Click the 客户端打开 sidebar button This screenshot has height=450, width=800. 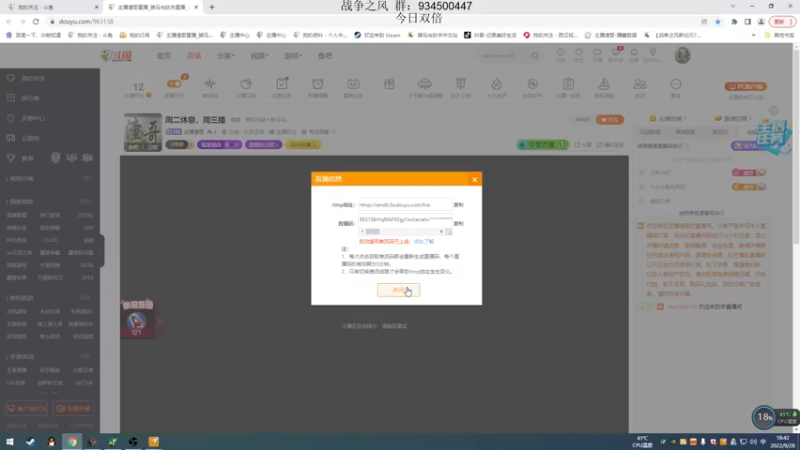27,409
